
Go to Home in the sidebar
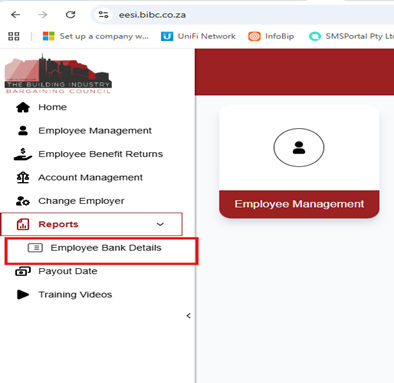pos(52,107)
